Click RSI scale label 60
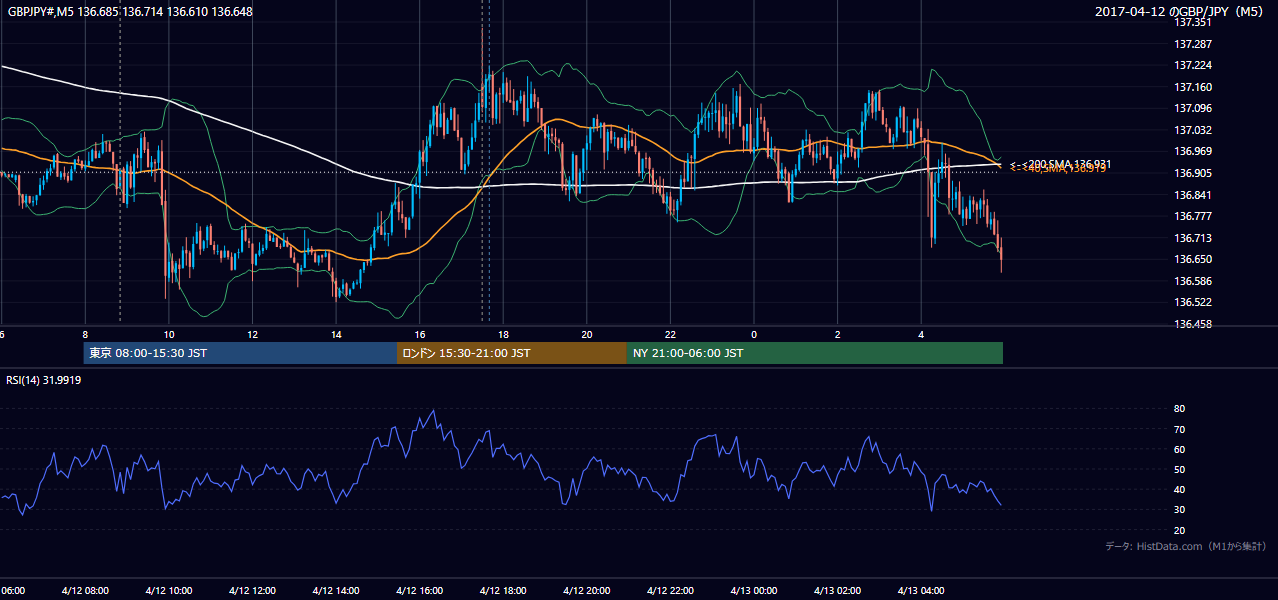Image resolution: width=1278 pixels, height=600 pixels. (x=1180, y=449)
